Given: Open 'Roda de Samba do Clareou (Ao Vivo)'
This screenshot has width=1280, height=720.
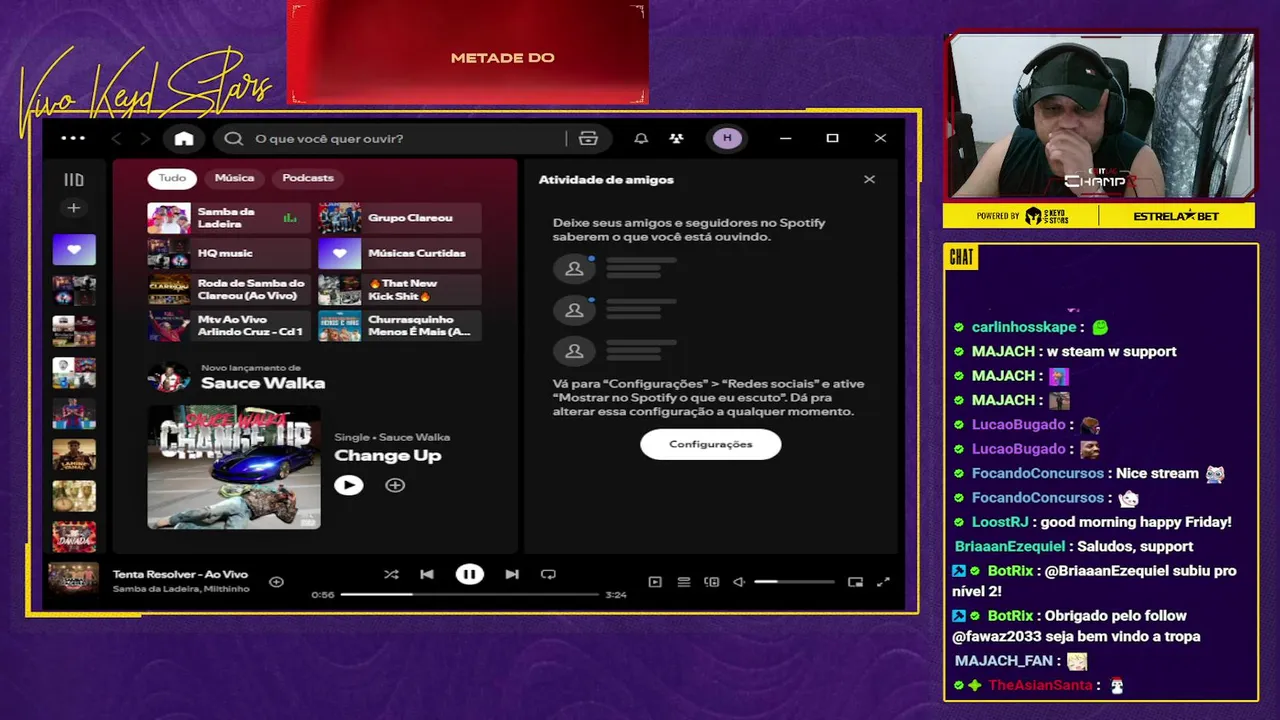Looking at the screenshot, I should 229,290.
